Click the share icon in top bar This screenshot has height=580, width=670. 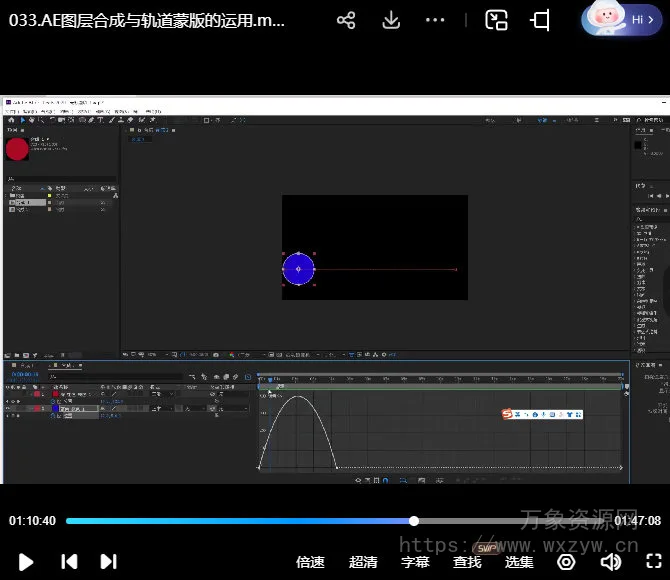[x=346, y=20]
